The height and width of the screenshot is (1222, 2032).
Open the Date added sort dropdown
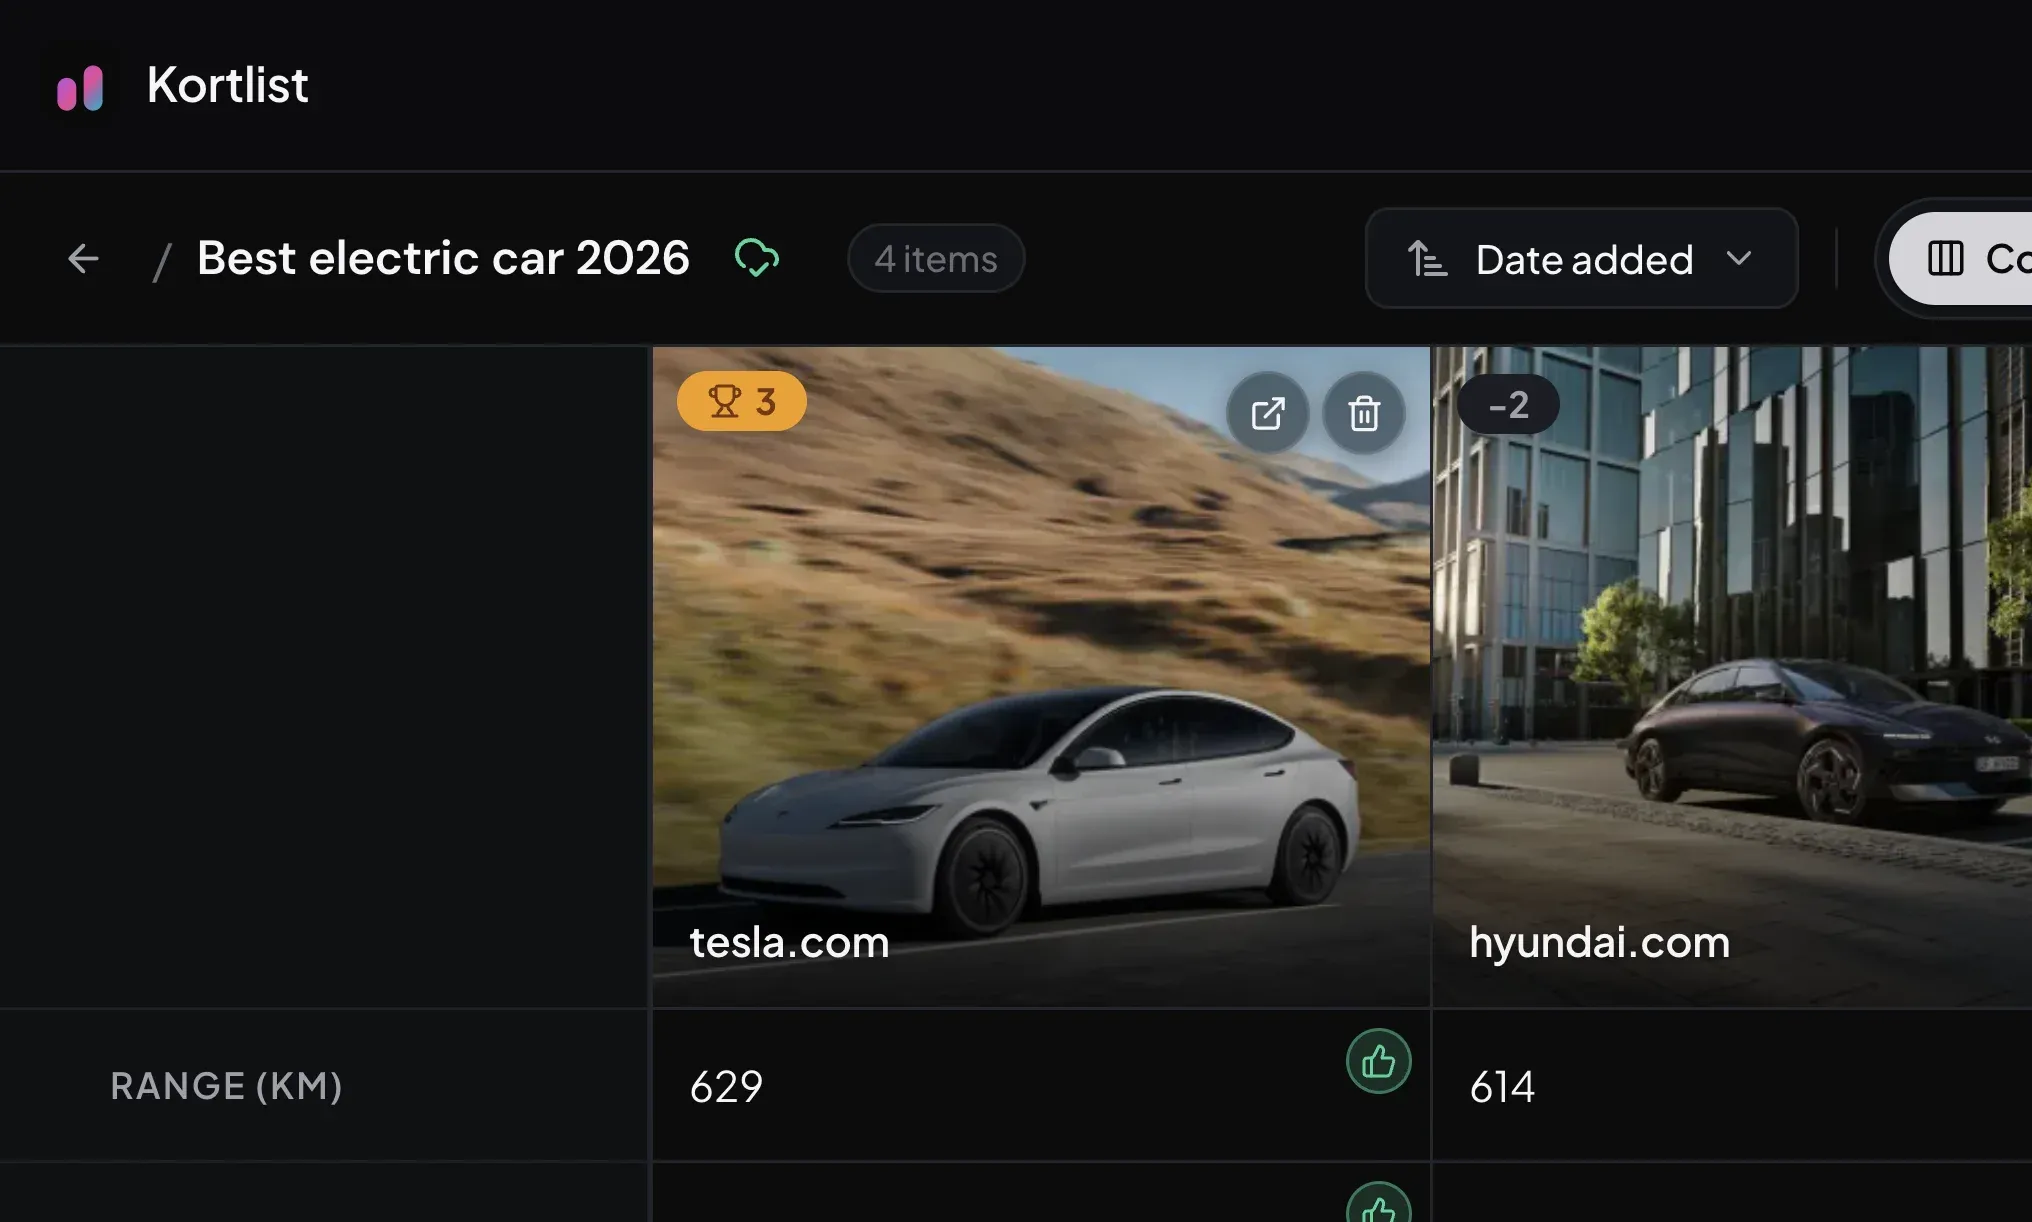point(1581,259)
